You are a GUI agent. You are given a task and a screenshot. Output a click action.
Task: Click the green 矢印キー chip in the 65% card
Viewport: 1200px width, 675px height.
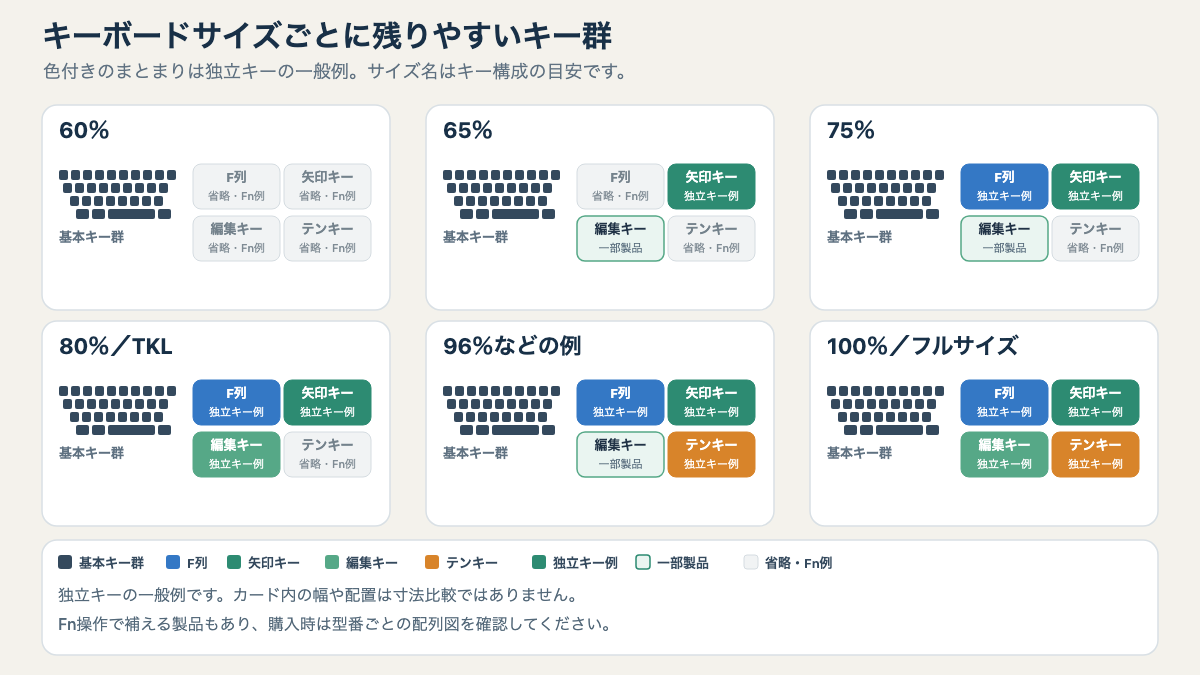(711, 186)
